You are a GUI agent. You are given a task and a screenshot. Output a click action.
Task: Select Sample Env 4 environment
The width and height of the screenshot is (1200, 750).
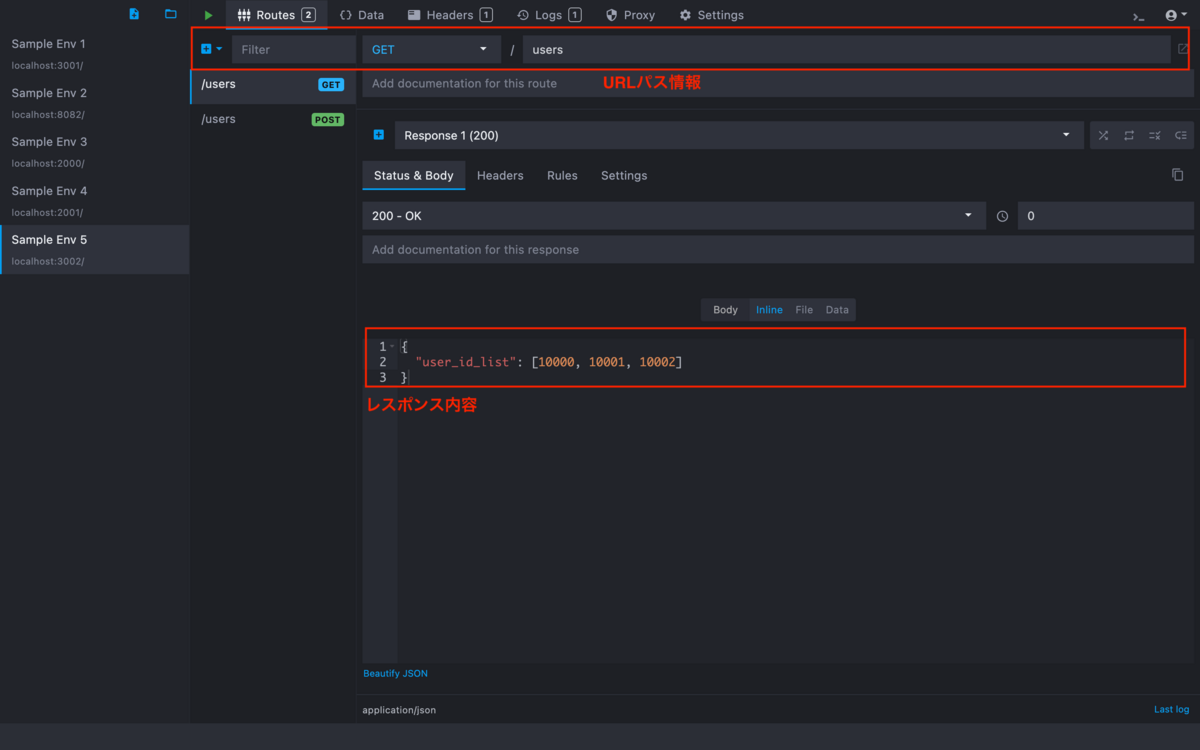(x=94, y=200)
